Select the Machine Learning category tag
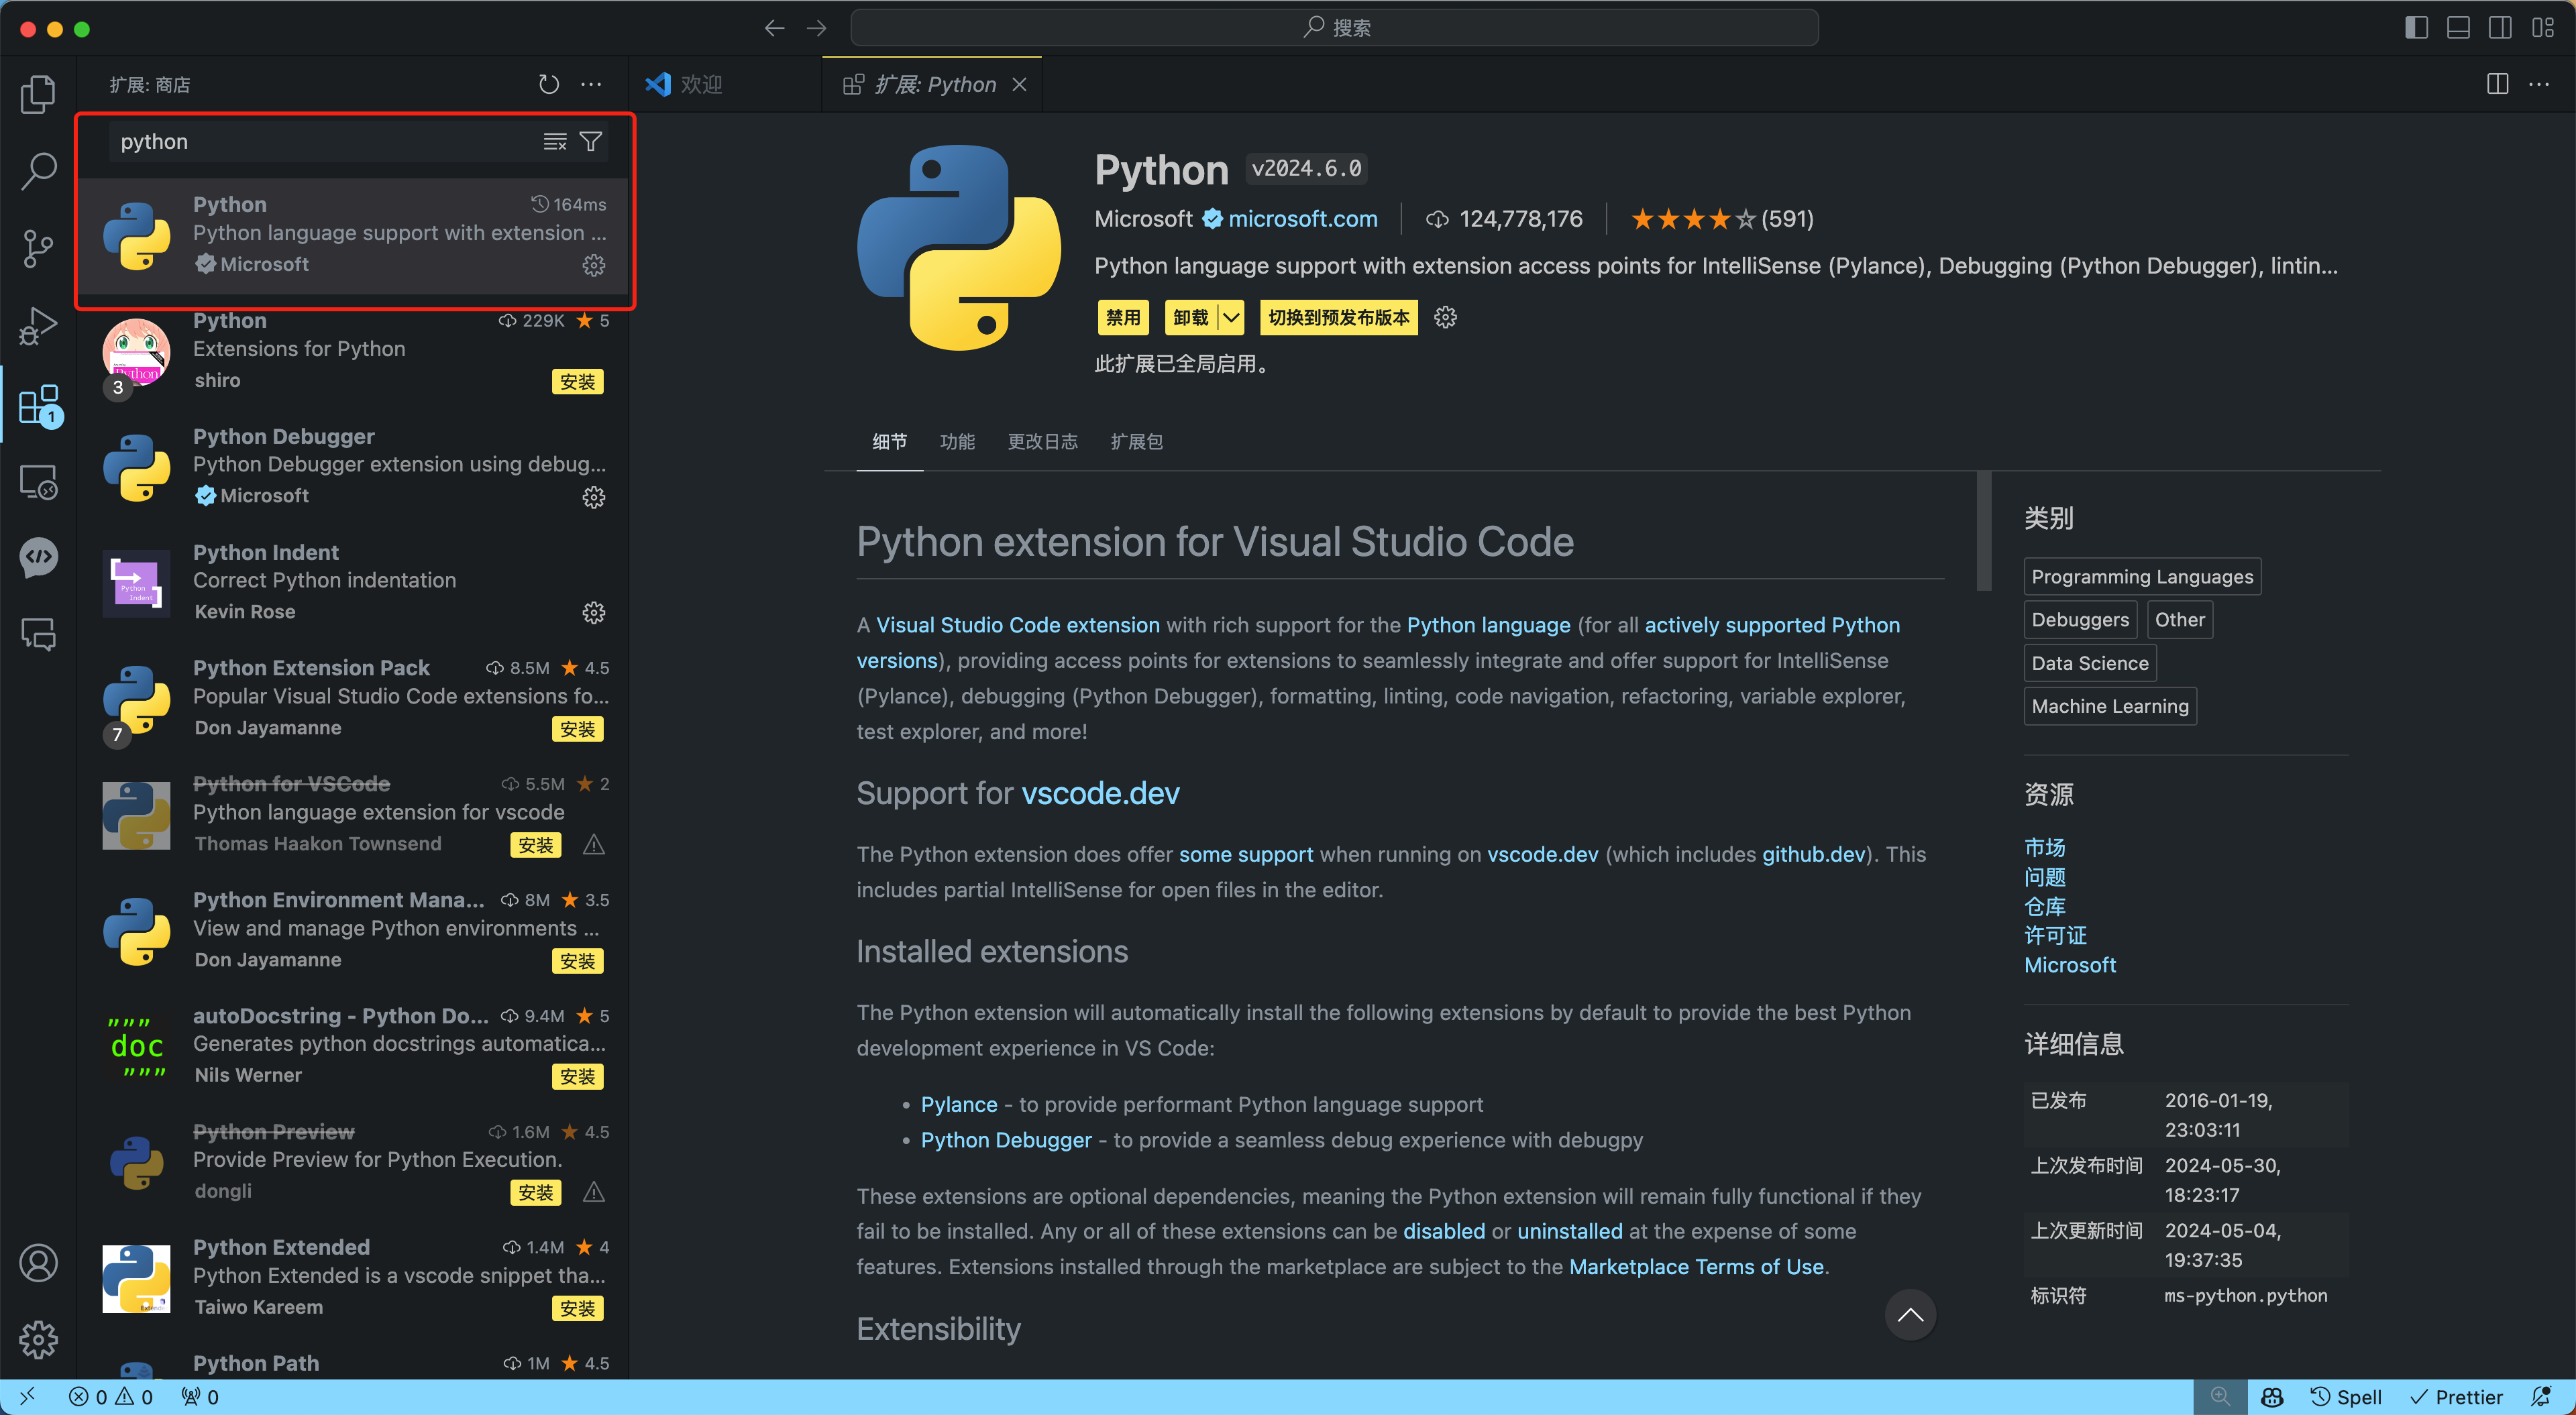The image size is (2576, 1415). 2110,706
